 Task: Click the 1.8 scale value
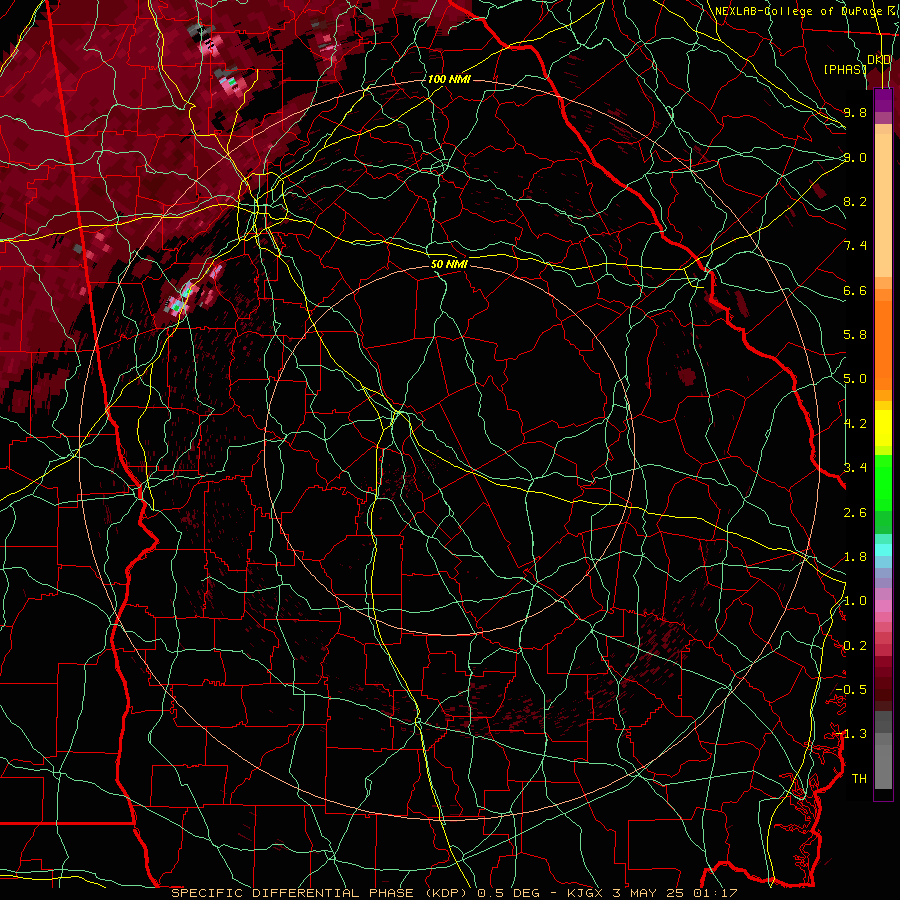(x=855, y=557)
